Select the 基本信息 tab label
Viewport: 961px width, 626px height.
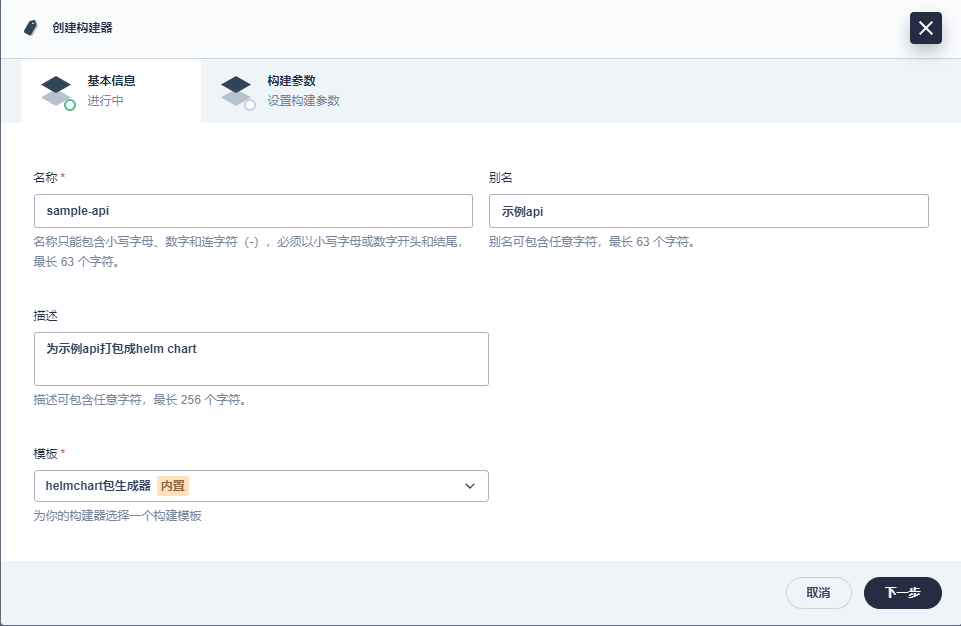(x=111, y=81)
